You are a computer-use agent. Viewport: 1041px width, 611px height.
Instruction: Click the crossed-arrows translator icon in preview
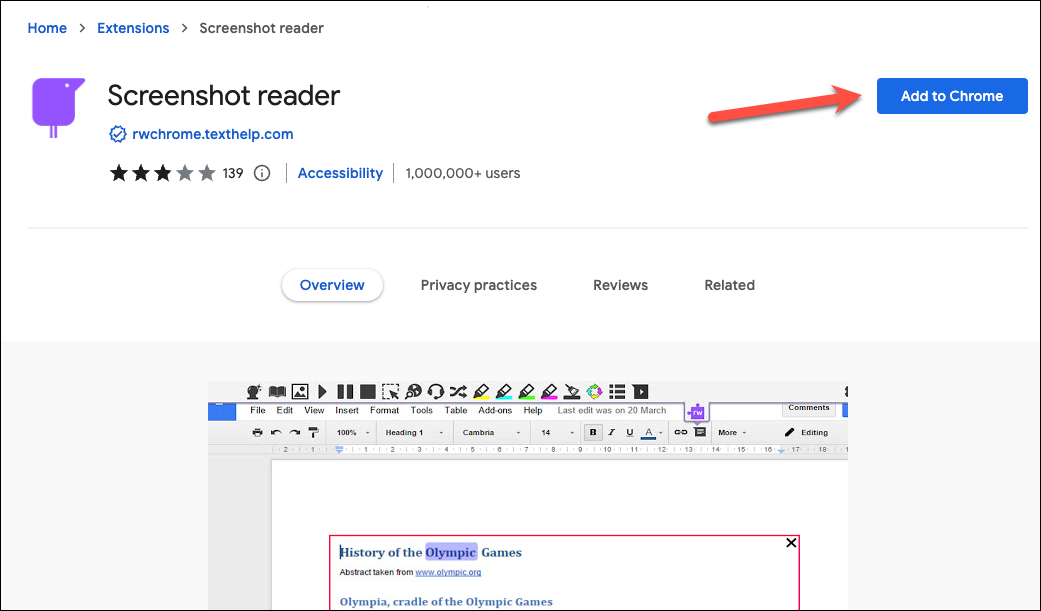(458, 391)
